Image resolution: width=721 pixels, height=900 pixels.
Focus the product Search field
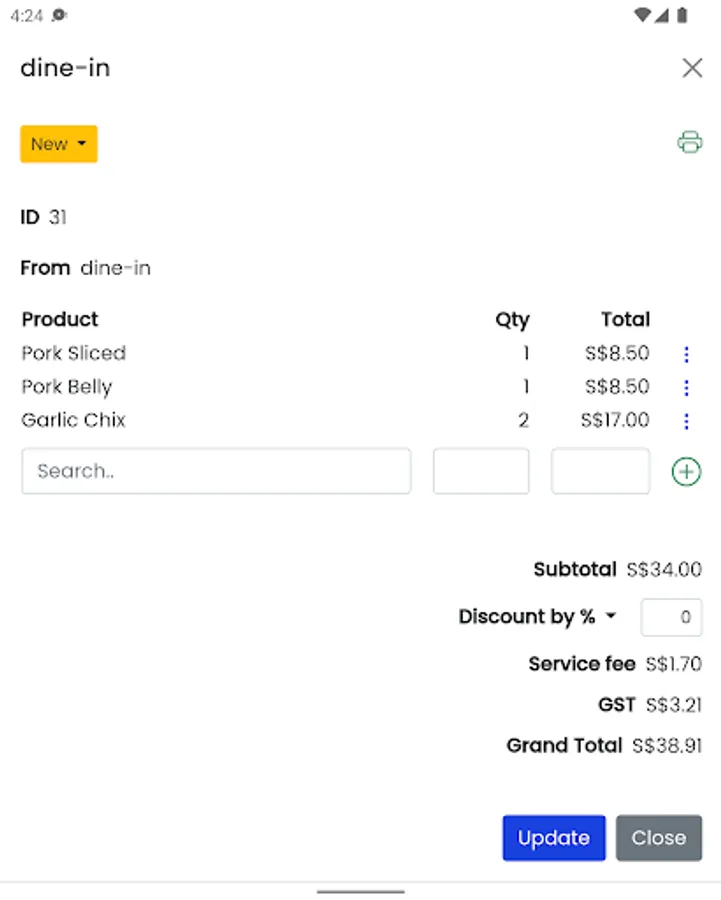coord(216,471)
